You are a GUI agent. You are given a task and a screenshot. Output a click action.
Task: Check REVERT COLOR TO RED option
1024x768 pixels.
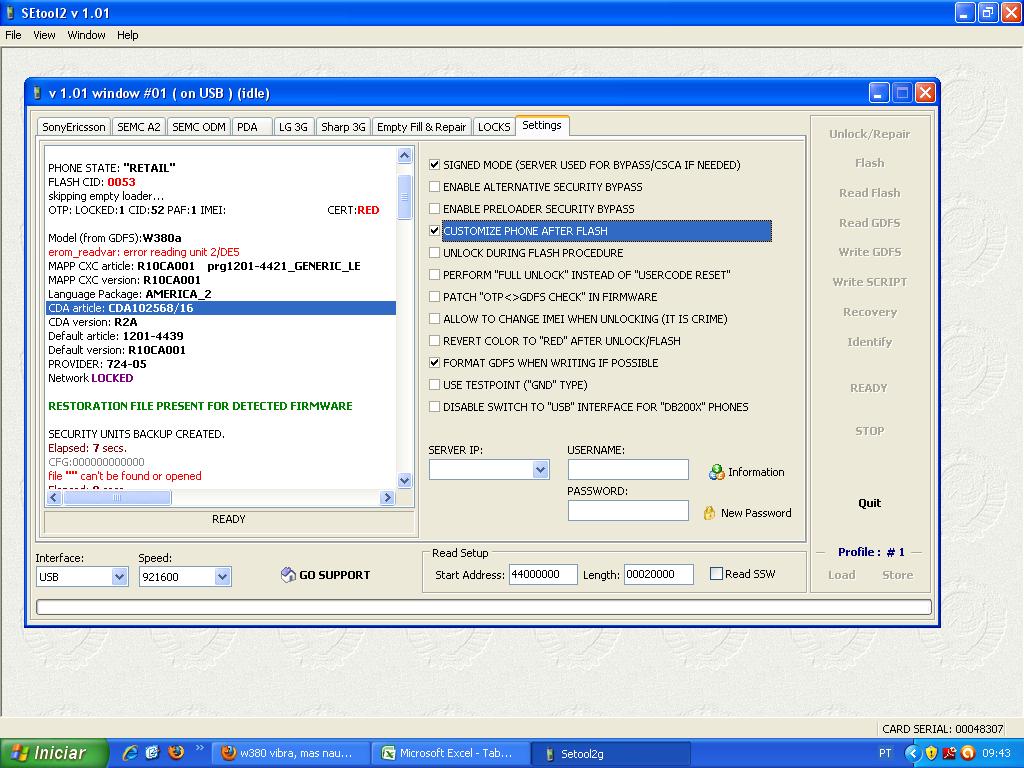(x=434, y=341)
